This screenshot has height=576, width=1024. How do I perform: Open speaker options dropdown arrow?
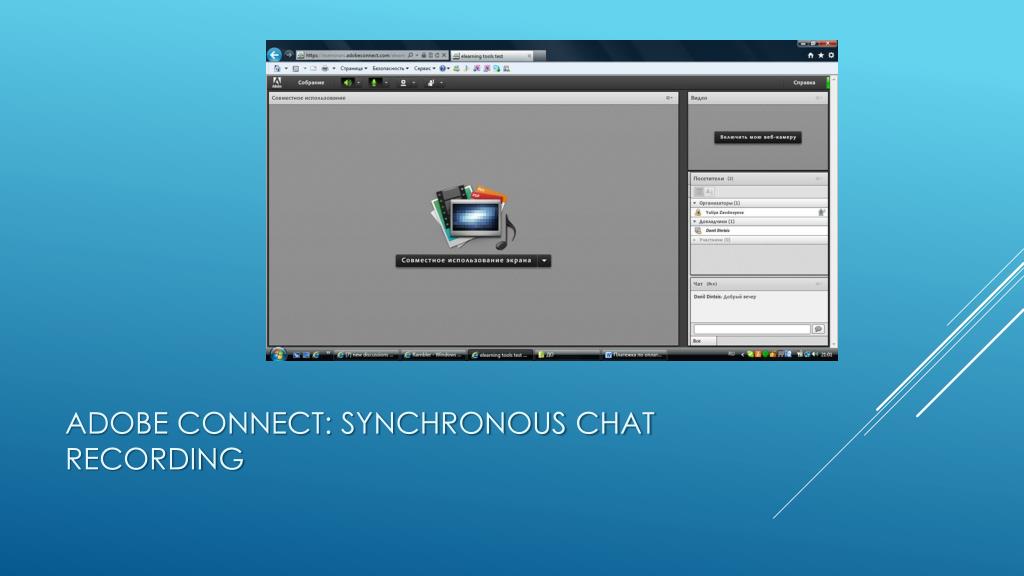click(358, 83)
